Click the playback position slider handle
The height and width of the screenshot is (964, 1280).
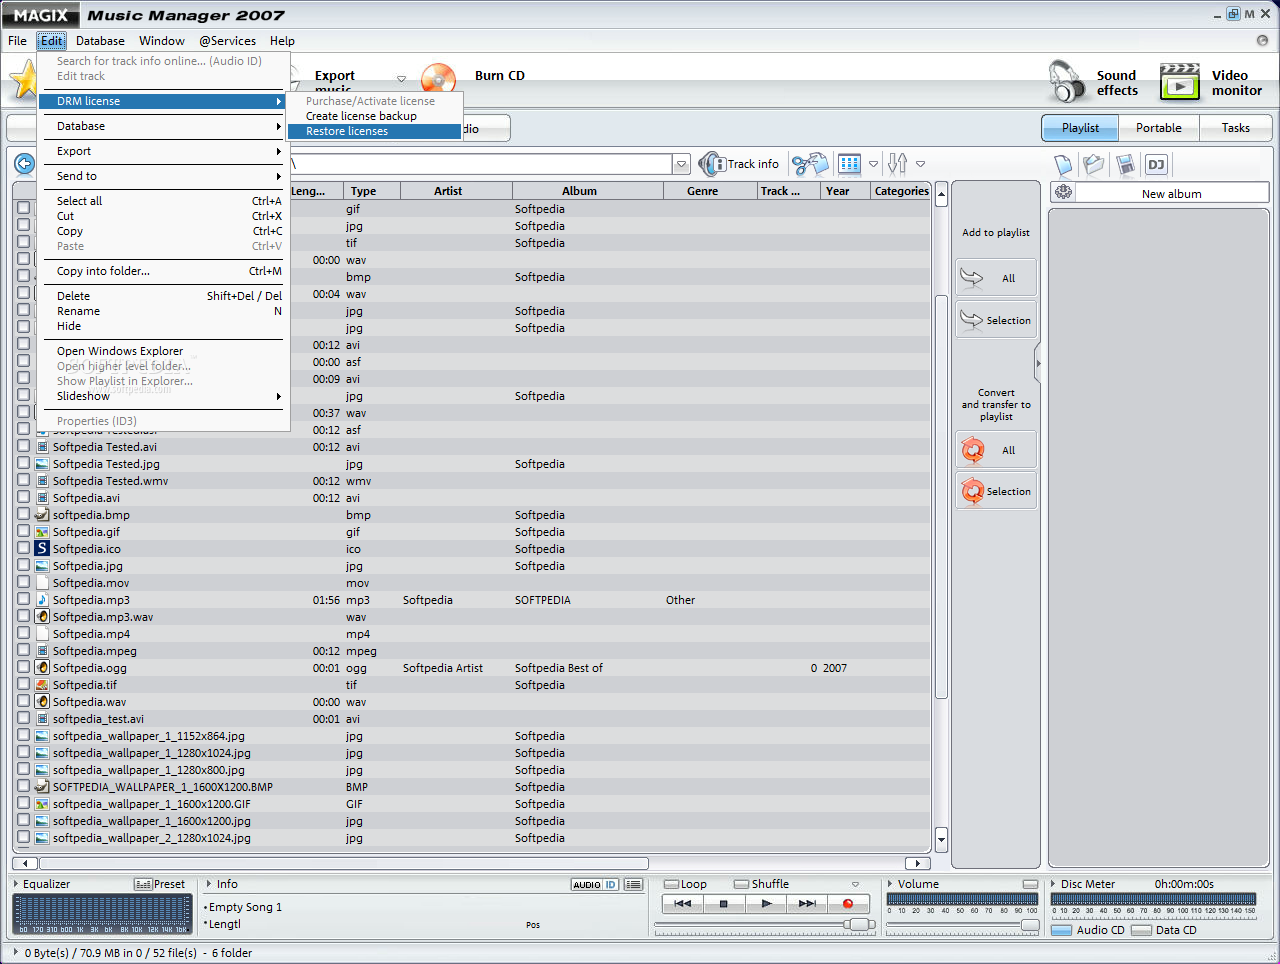click(860, 925)
